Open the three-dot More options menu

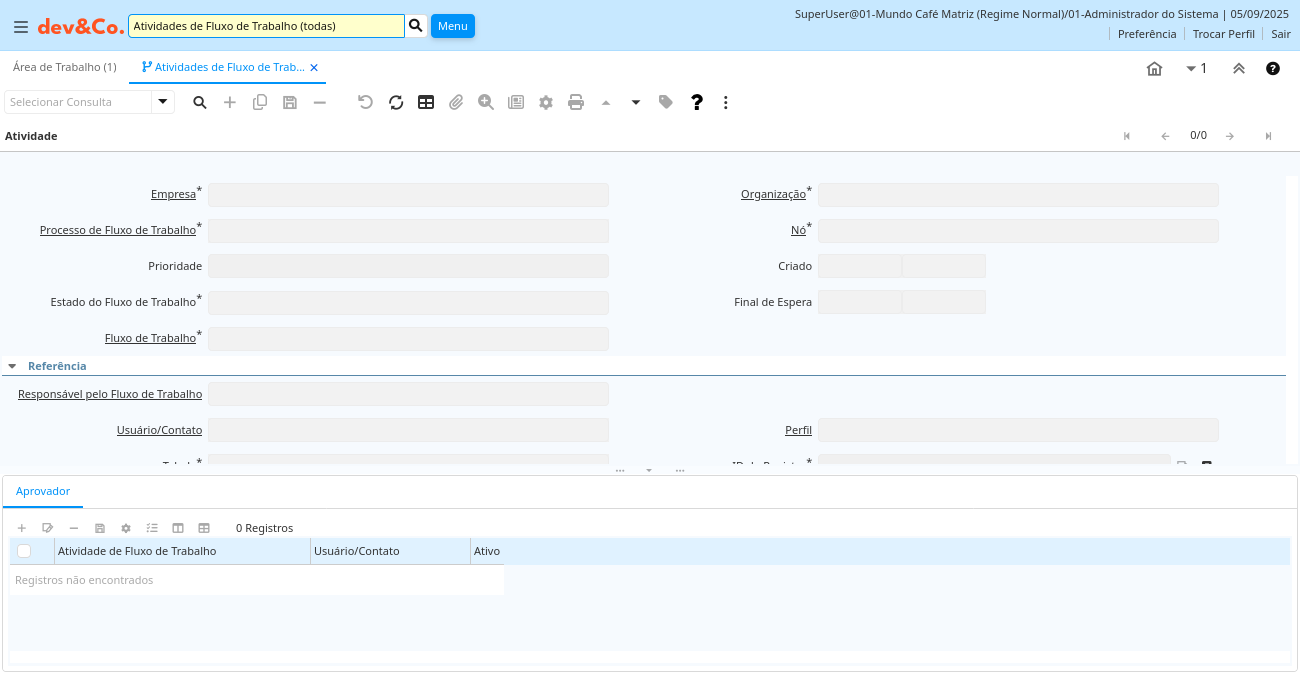[726, 102]
